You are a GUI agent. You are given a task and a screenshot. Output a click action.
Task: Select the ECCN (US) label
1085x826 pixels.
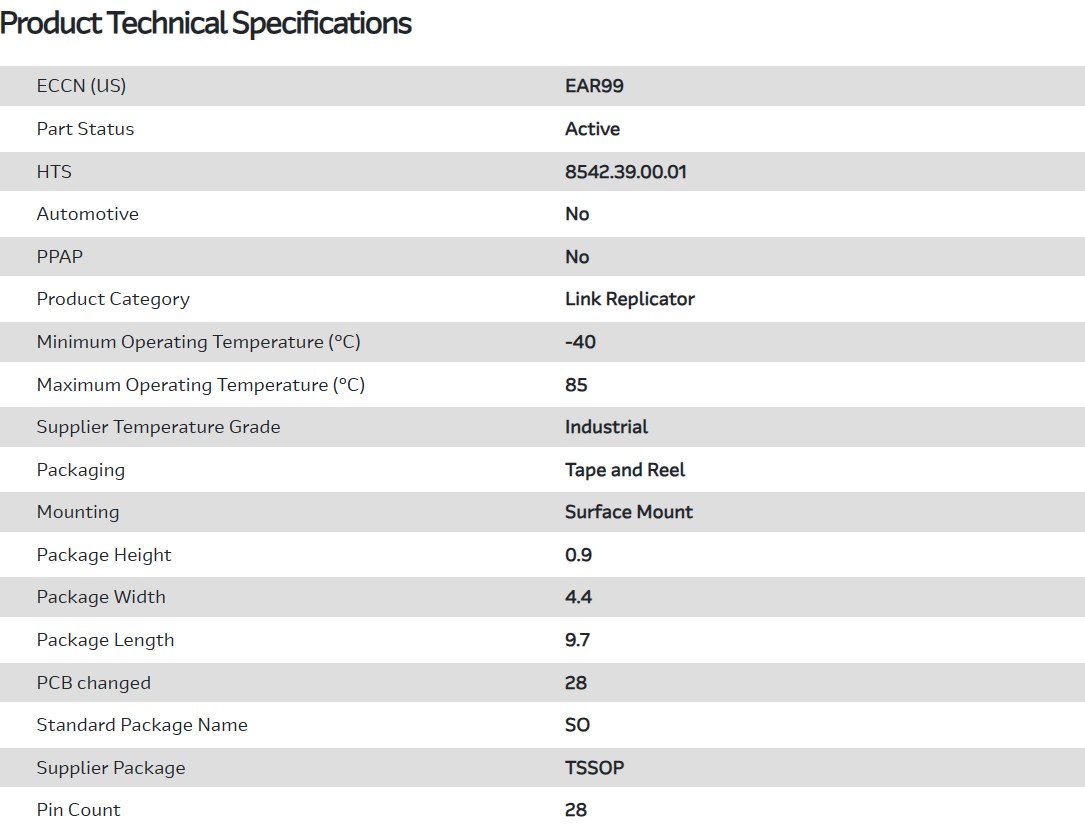pyautogui.click(x=81, y=86)
